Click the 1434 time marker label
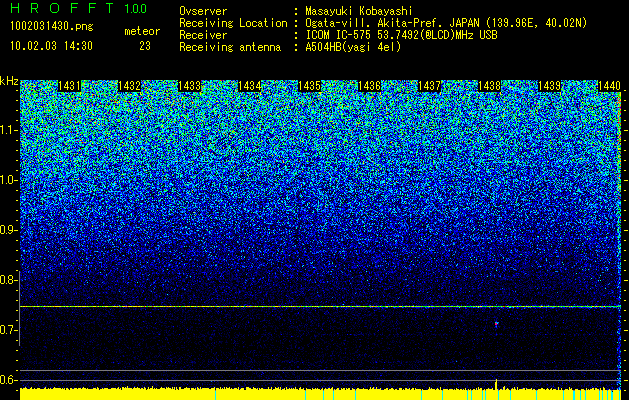 point(250,86)
